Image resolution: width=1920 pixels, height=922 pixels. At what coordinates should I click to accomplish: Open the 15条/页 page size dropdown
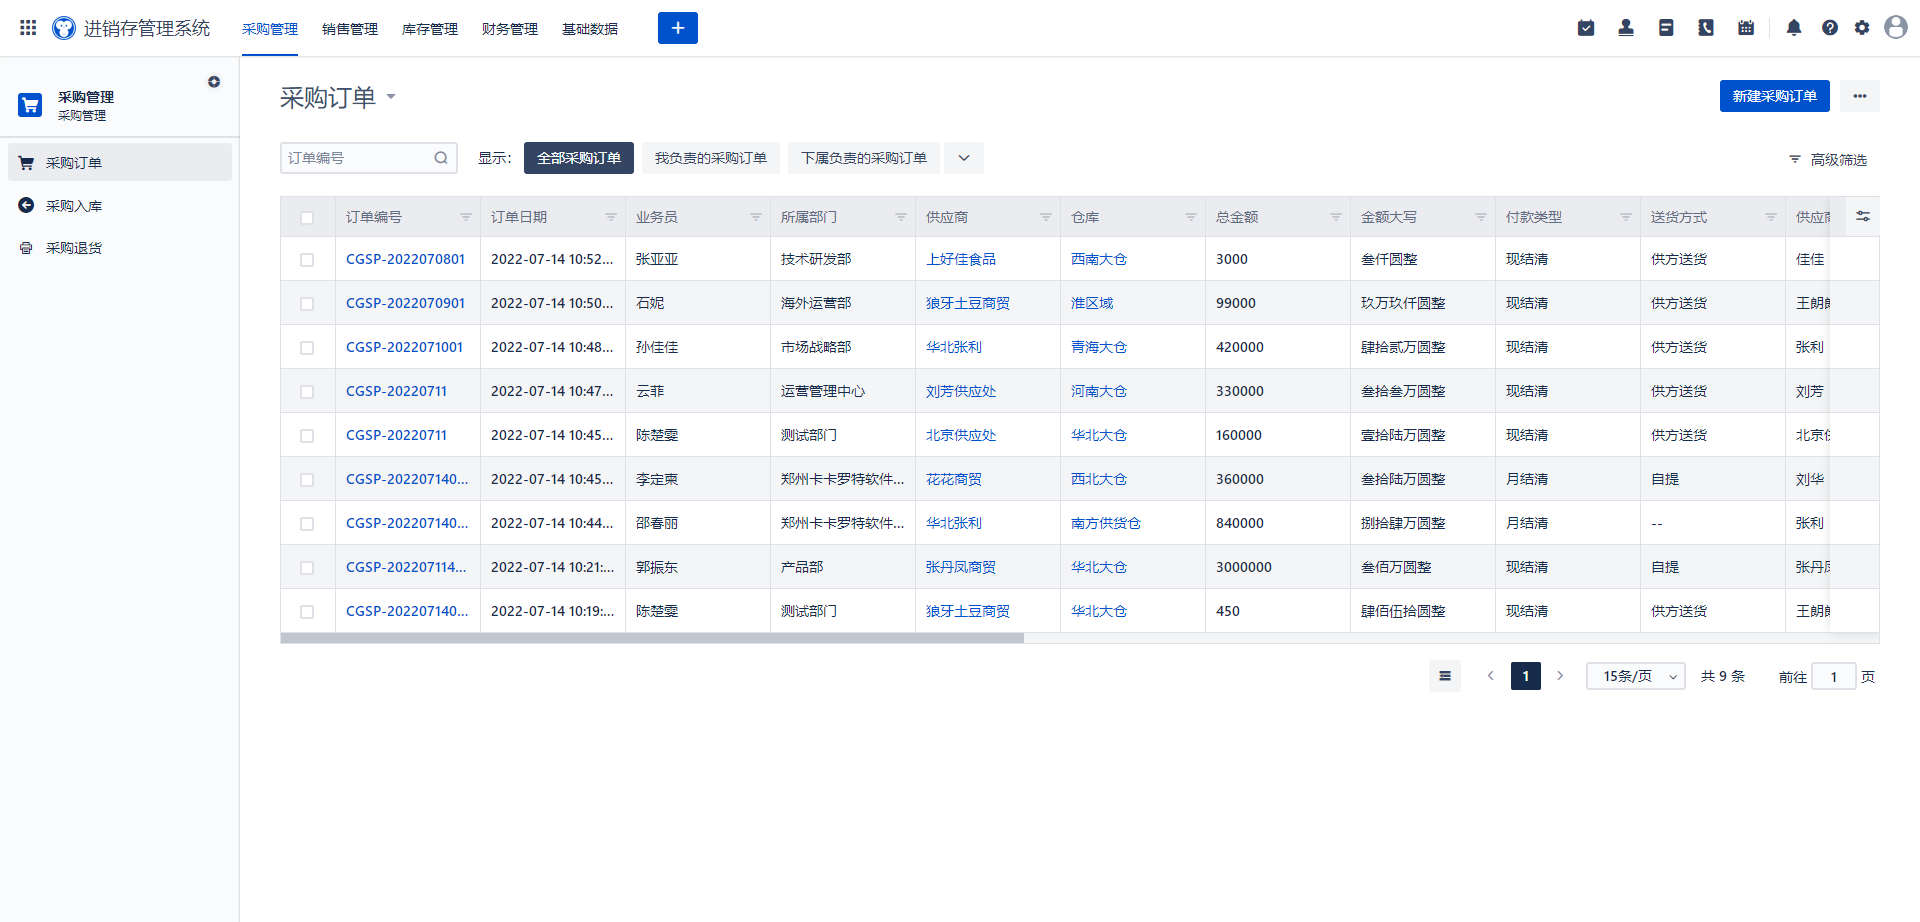click(x=1636, y=677)
